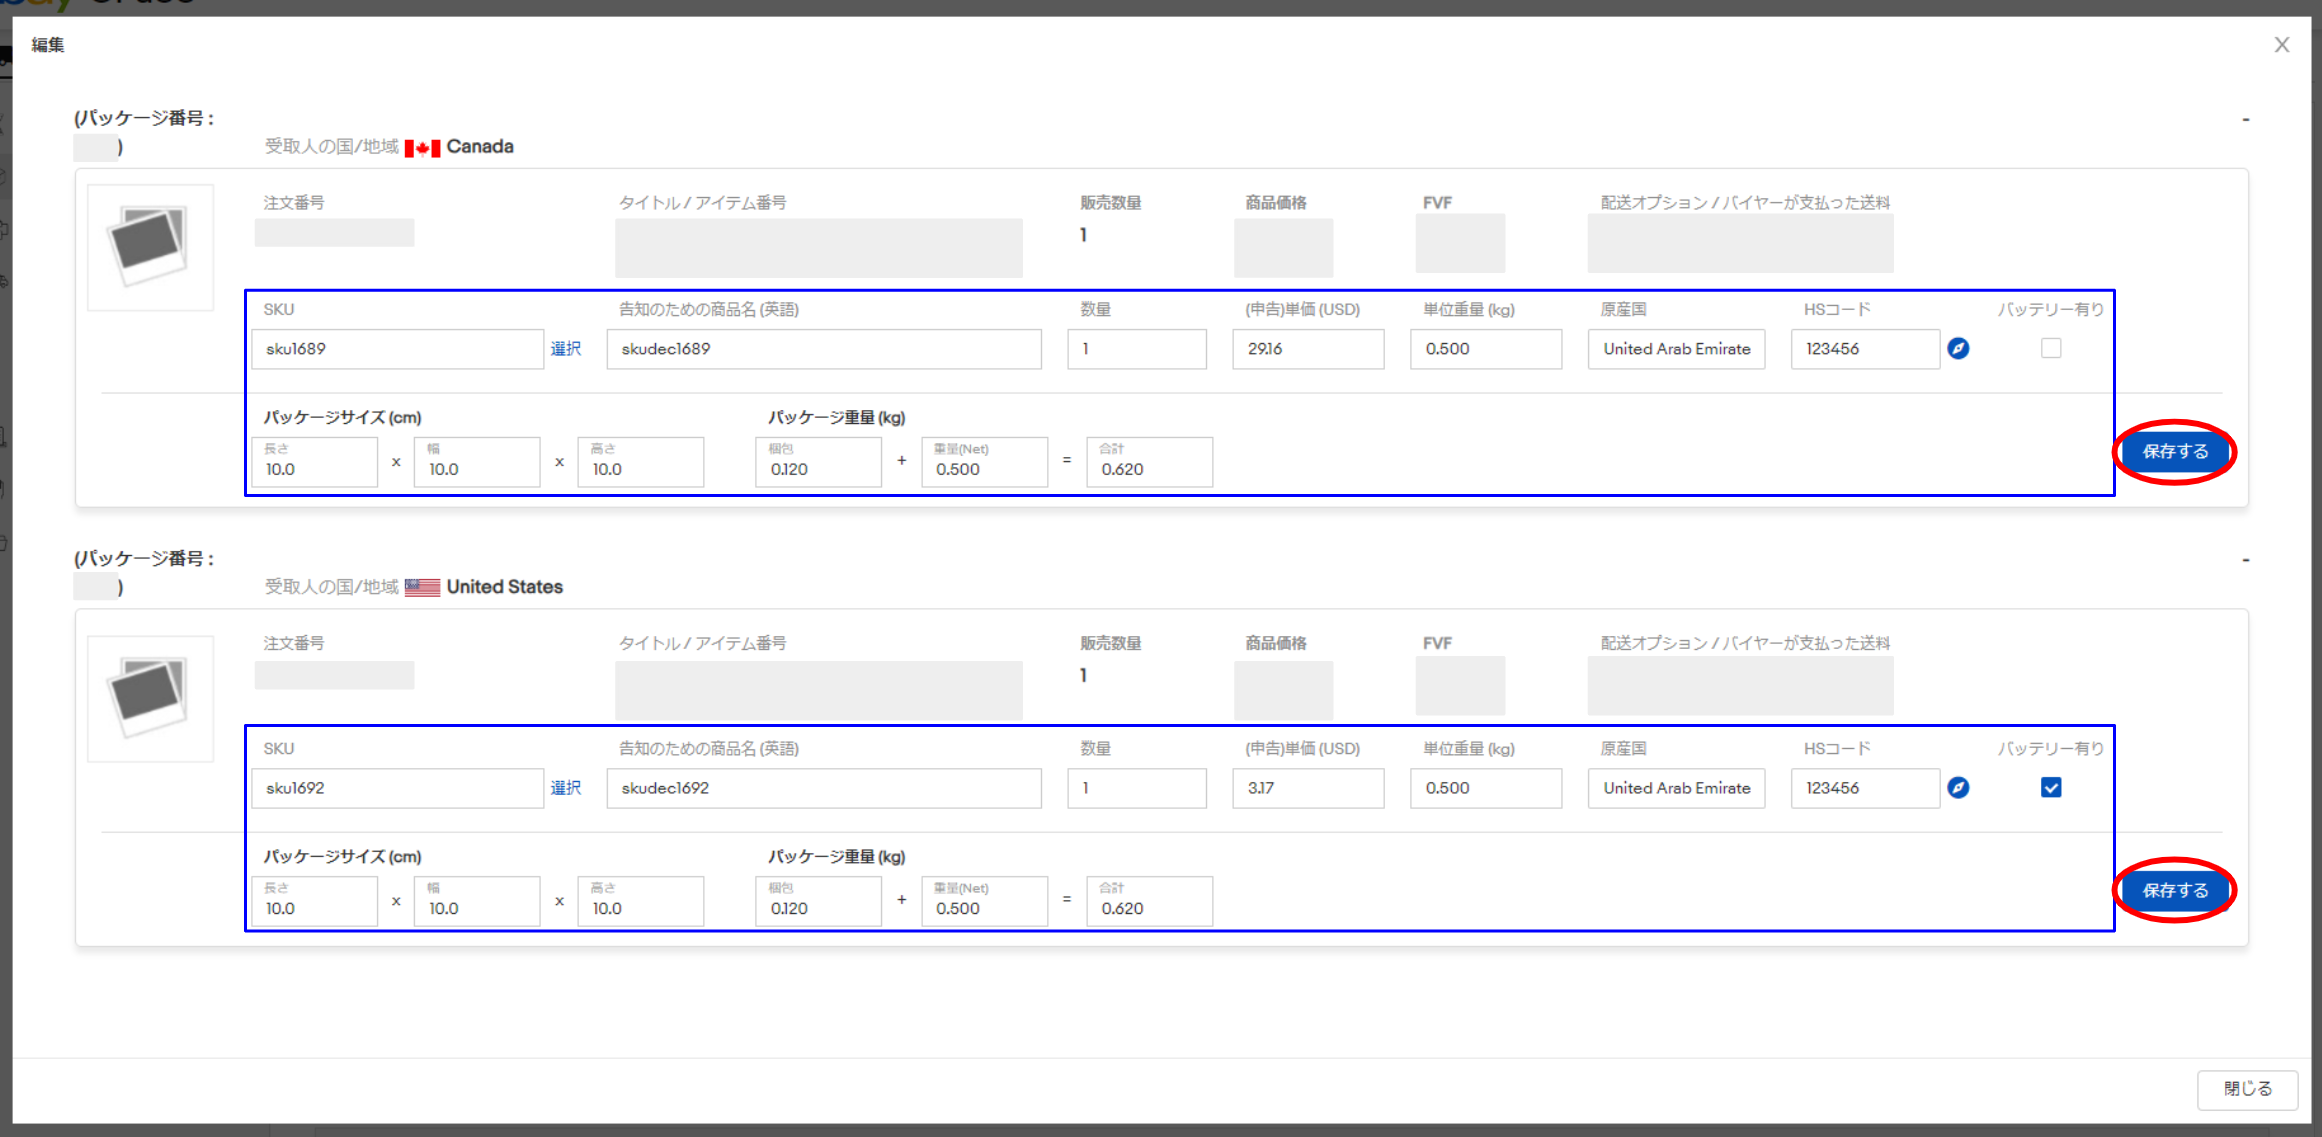Click 選択 link next to sku1692
This screenshot has height=1137, width=2322.
pos(566,788)
